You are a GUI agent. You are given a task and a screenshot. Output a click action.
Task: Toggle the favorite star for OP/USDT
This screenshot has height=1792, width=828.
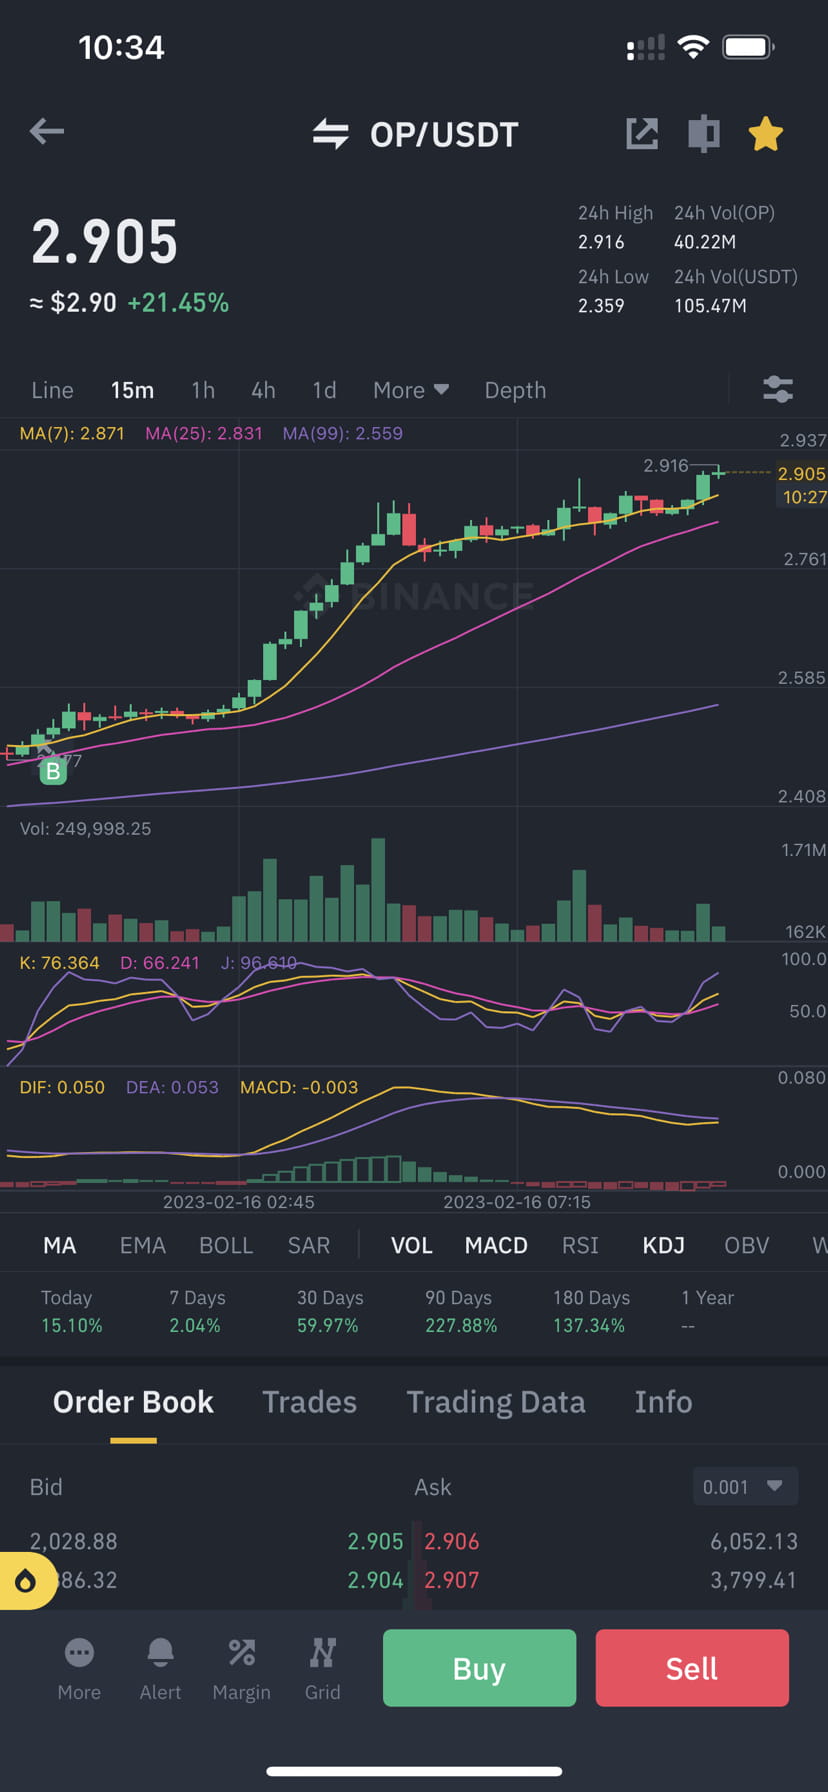766,133
